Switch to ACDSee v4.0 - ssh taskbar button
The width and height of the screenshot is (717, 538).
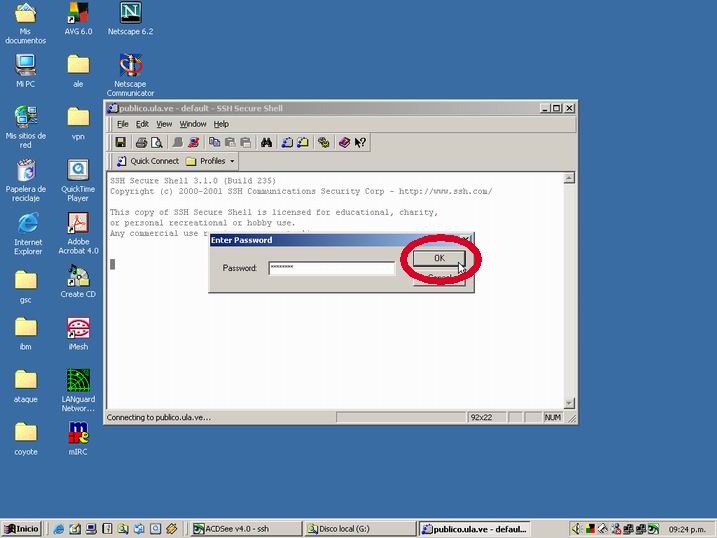coord(246,529)
